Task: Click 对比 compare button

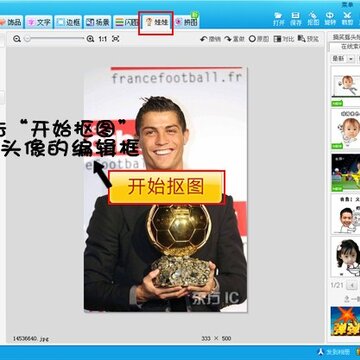Action: click(x=284, y=39)
